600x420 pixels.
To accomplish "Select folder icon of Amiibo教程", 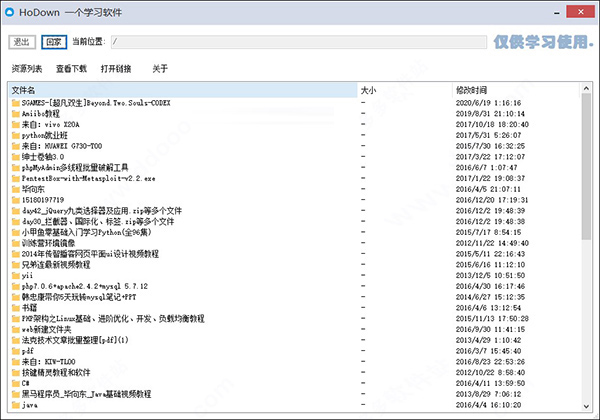I will pos(16,114).
